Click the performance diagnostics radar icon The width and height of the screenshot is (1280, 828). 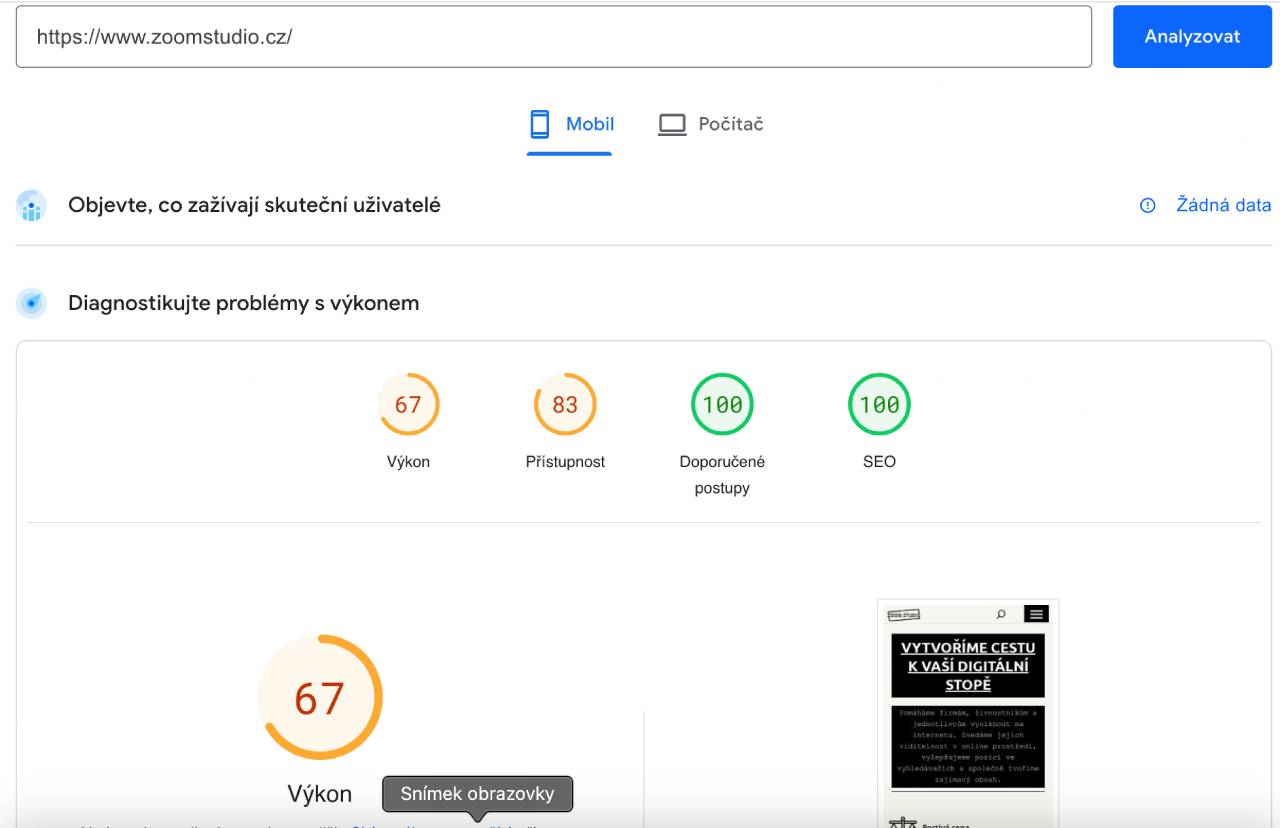(32, 303)
